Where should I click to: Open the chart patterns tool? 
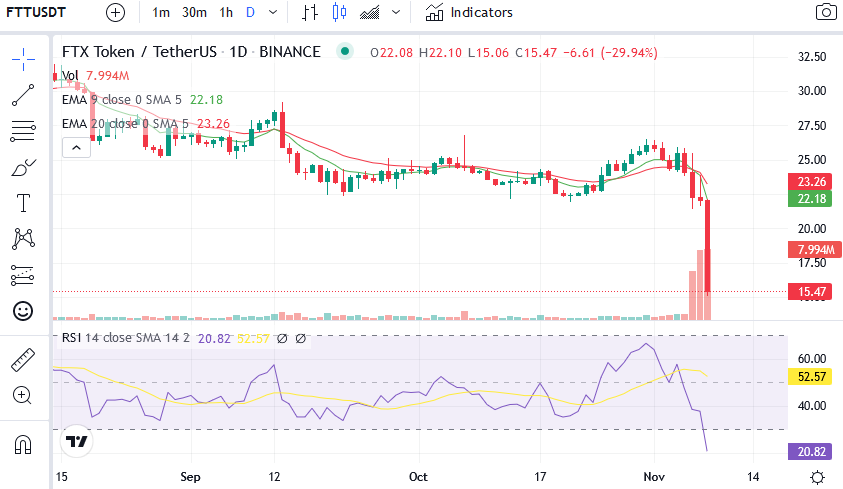(23, 239)
